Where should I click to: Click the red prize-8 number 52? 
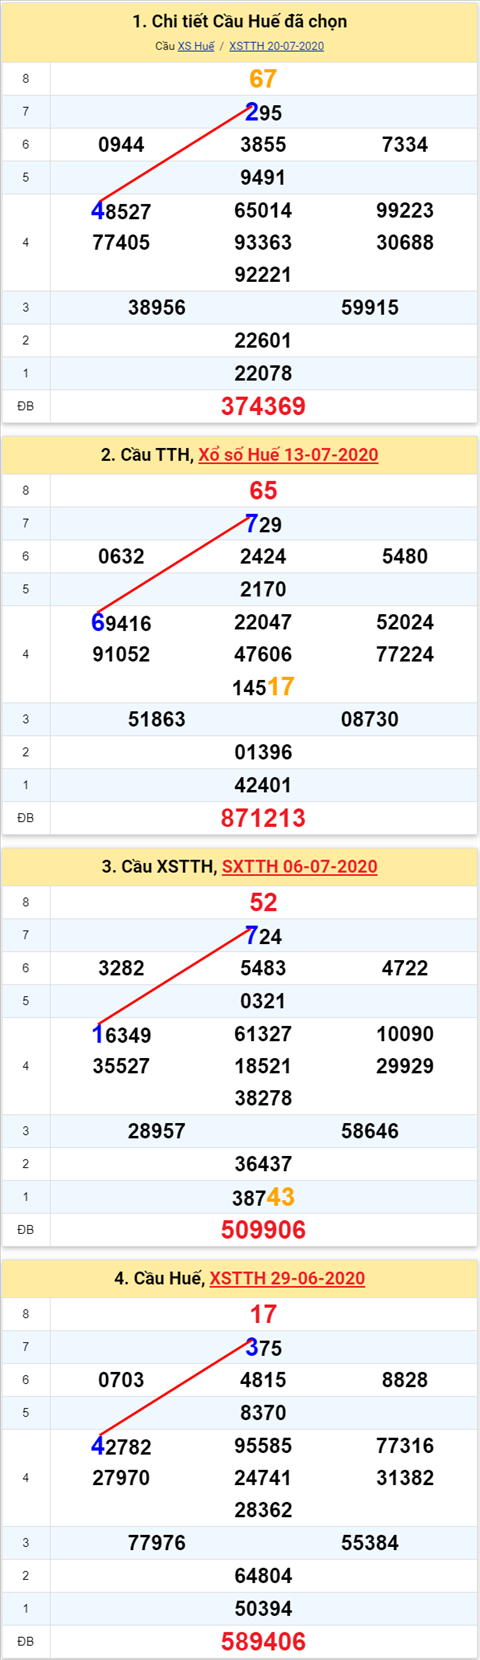click(x=263, y=903)
